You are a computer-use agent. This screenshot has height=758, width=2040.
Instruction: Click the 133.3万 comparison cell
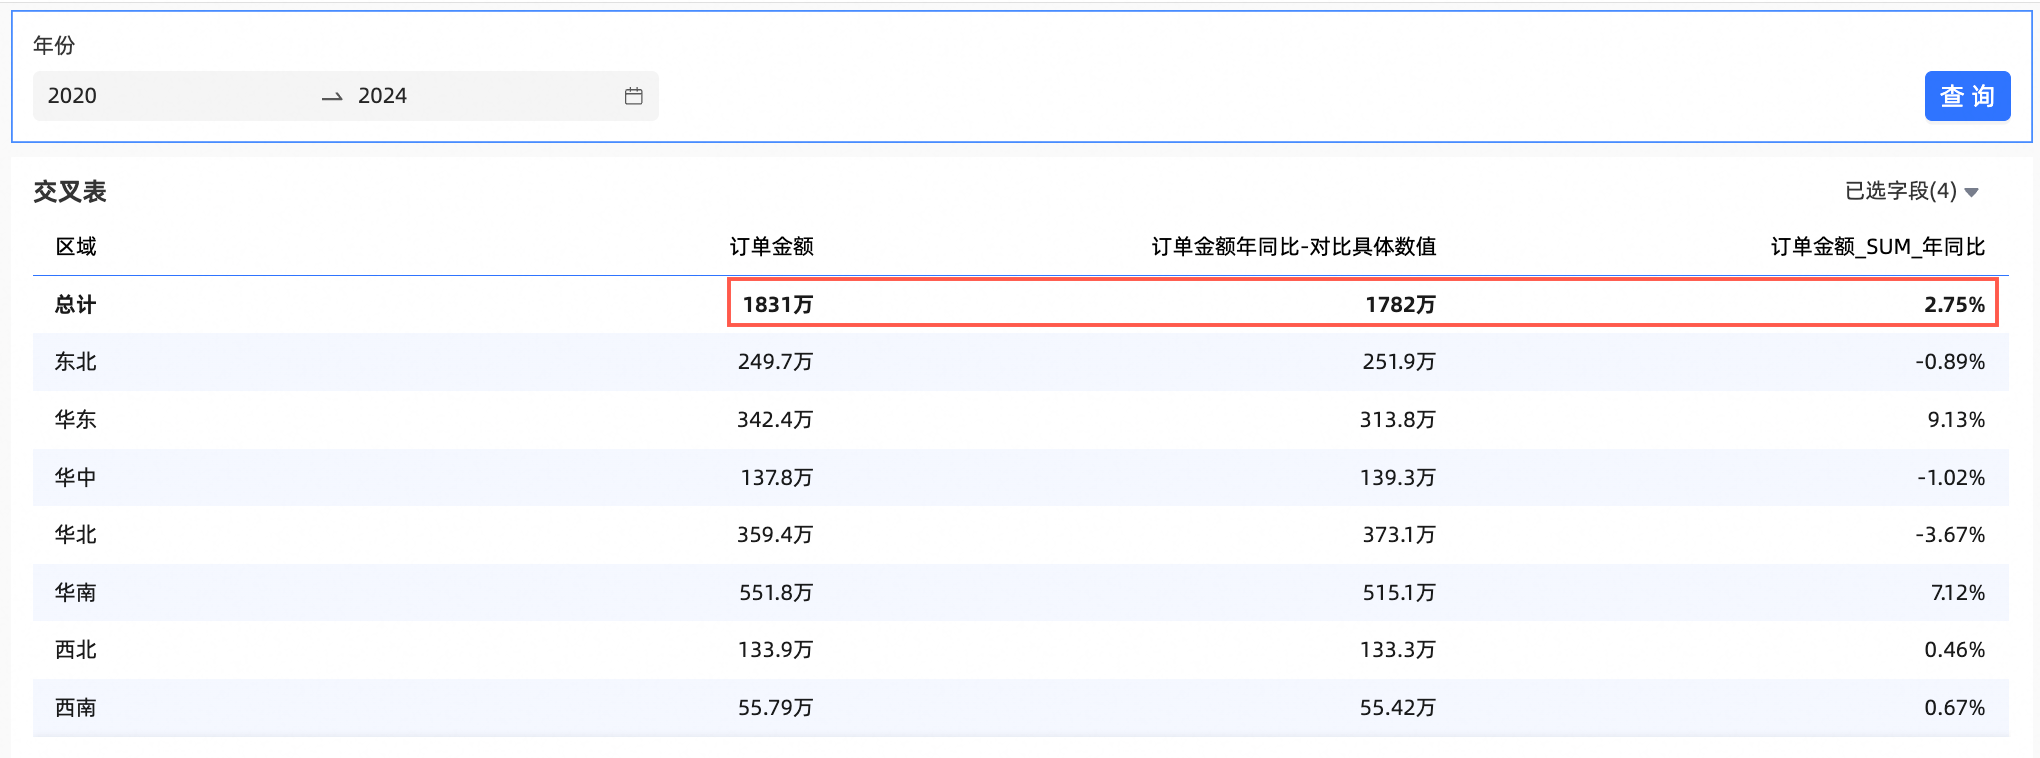(x=1397, y=650)
